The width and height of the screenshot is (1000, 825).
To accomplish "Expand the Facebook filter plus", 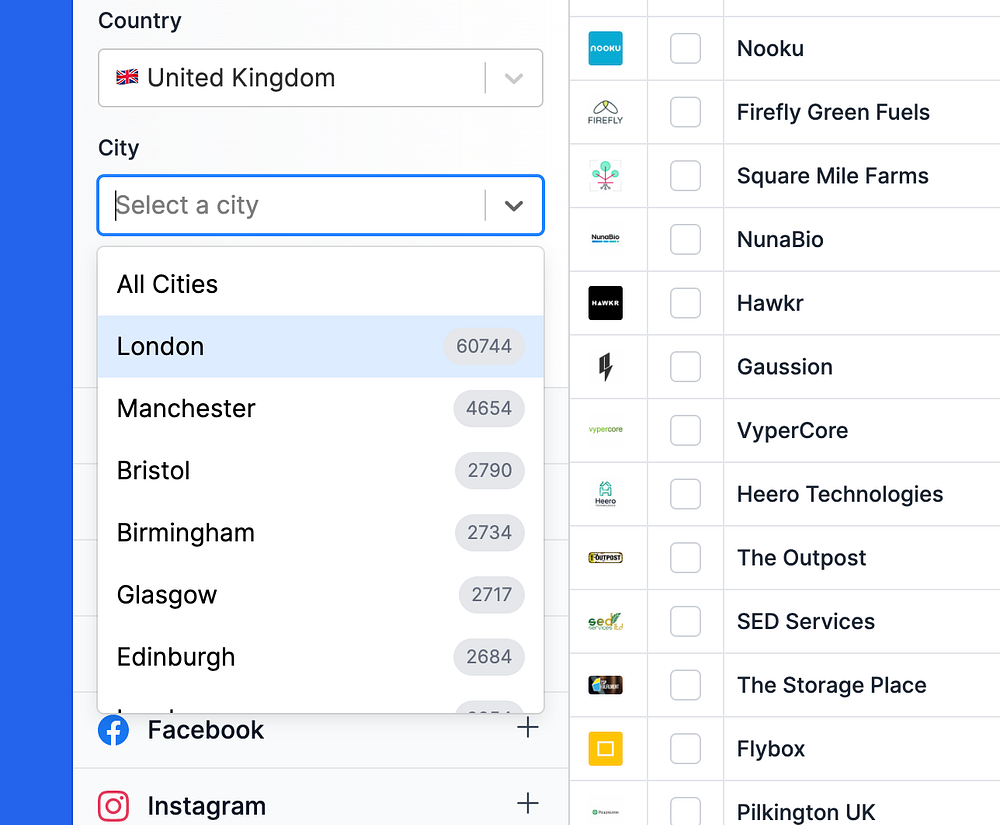I will pyautogui.click(x=527, y=728).
